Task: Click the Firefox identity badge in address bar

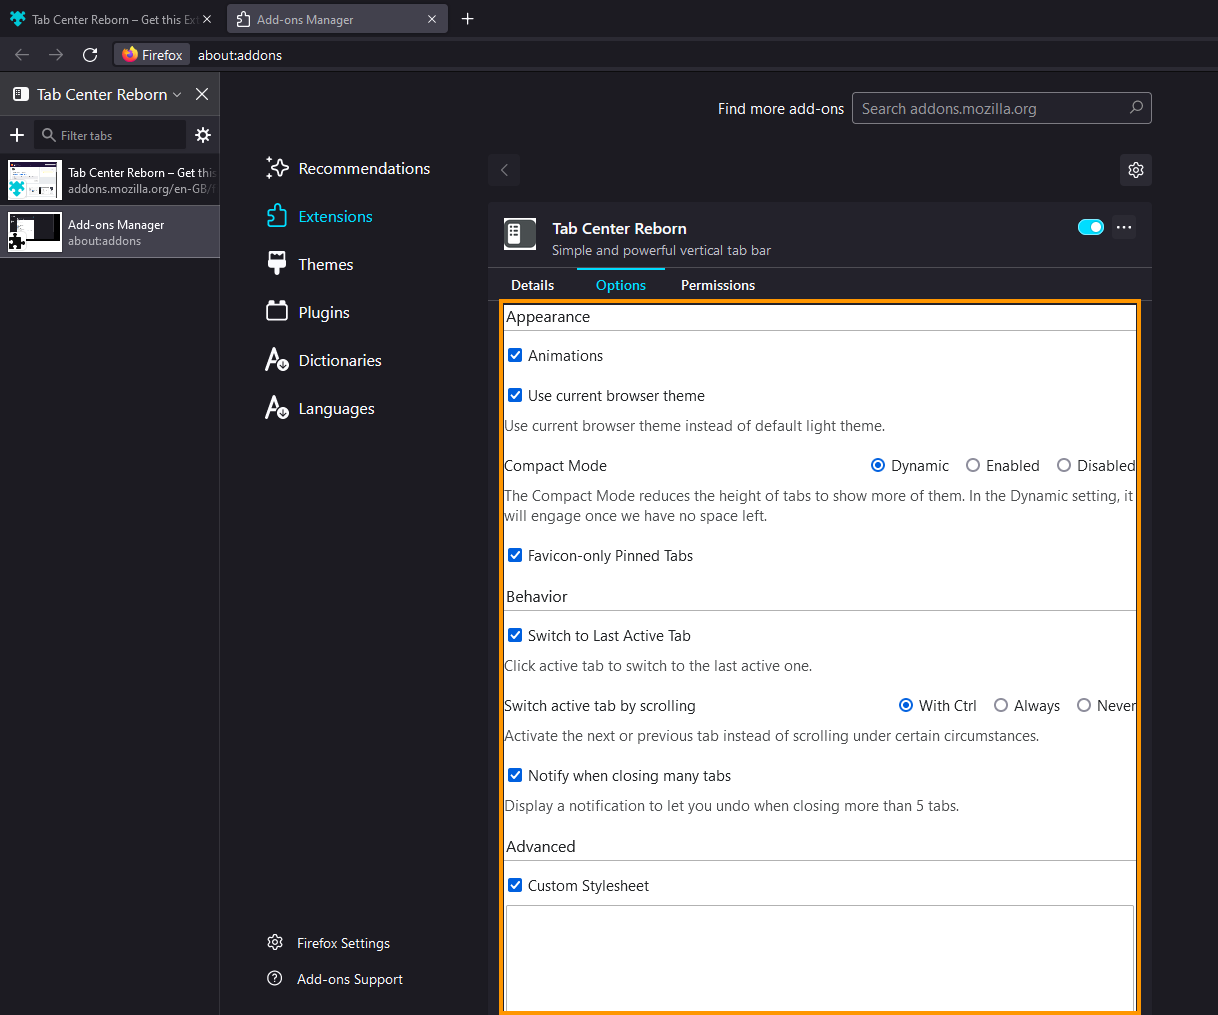Action: click(x=153, y=55)
